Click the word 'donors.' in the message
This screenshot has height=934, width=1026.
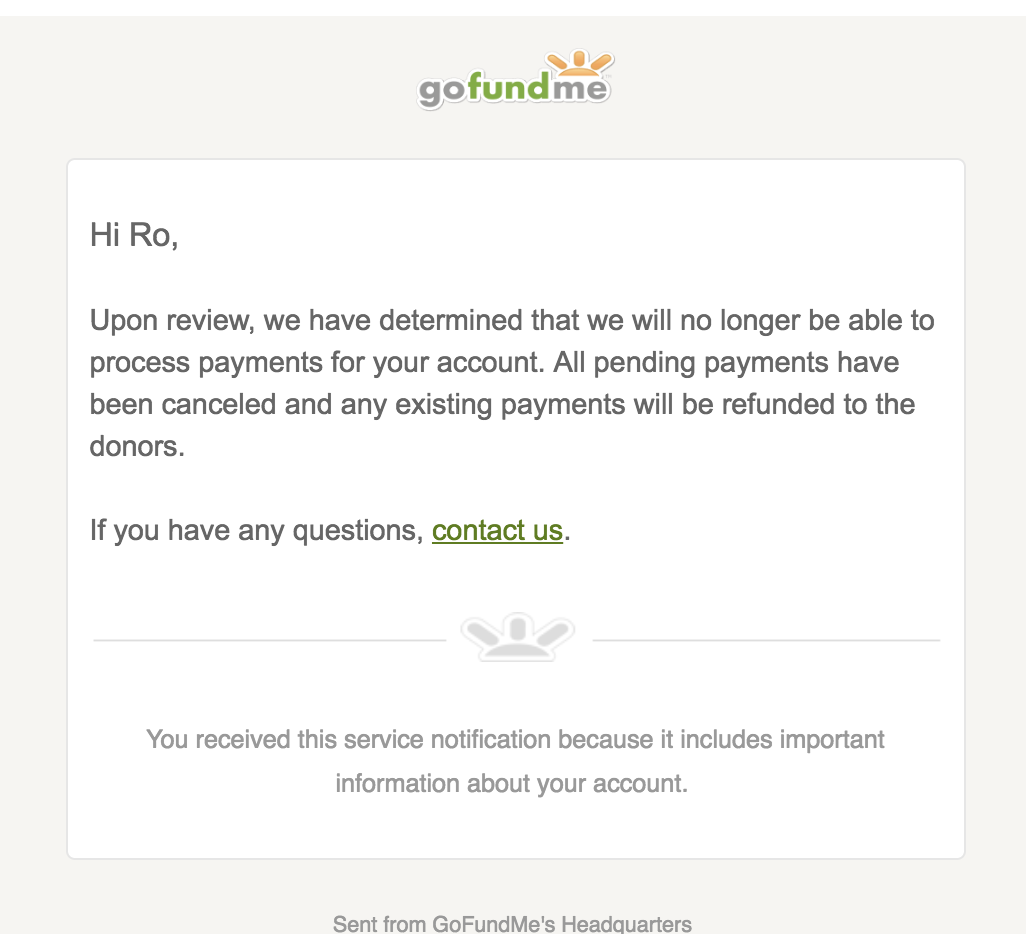[137, 446]
